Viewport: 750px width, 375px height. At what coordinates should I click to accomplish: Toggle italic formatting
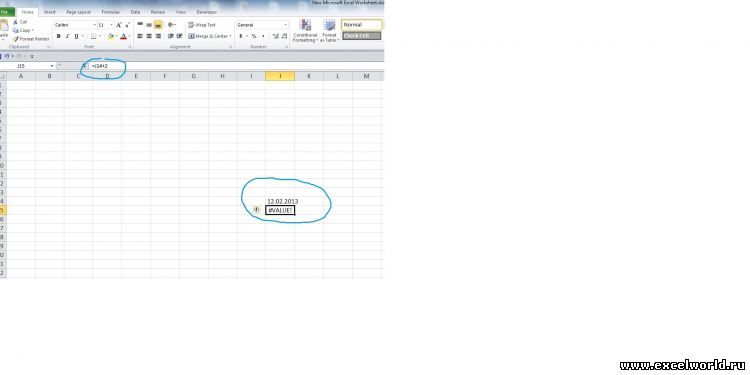pos(67,36)
